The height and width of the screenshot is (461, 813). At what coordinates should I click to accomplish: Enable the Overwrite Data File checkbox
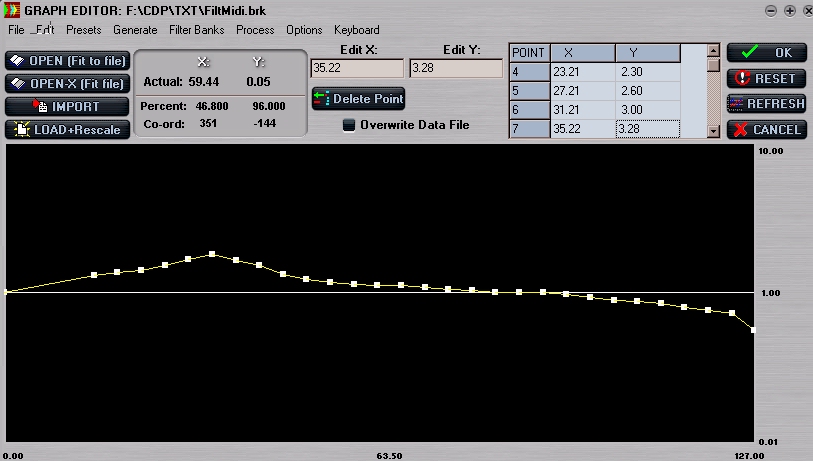(349, 125)
